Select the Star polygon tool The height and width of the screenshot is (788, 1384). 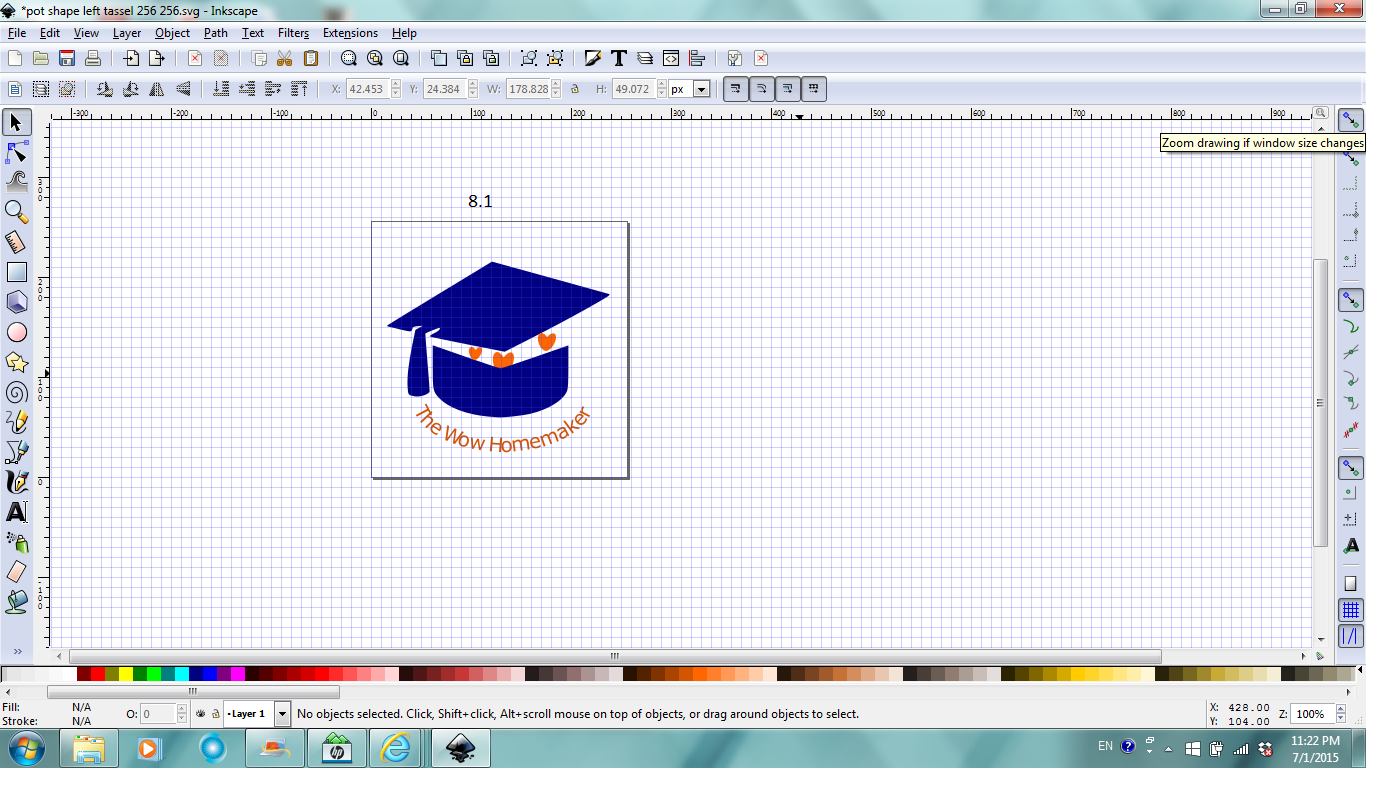(x=17, y=362)
